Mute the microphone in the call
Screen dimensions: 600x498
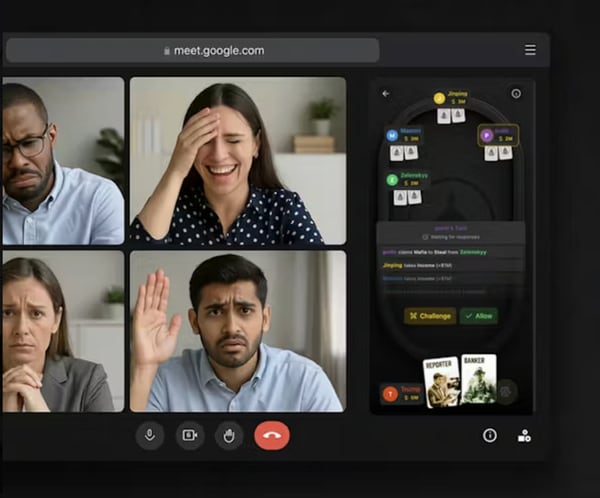[150, 435]
